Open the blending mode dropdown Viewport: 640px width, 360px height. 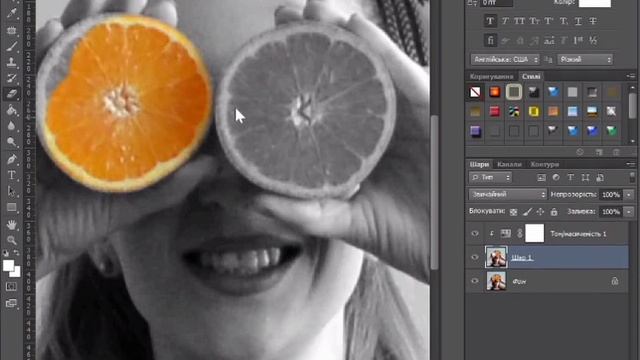508,195
